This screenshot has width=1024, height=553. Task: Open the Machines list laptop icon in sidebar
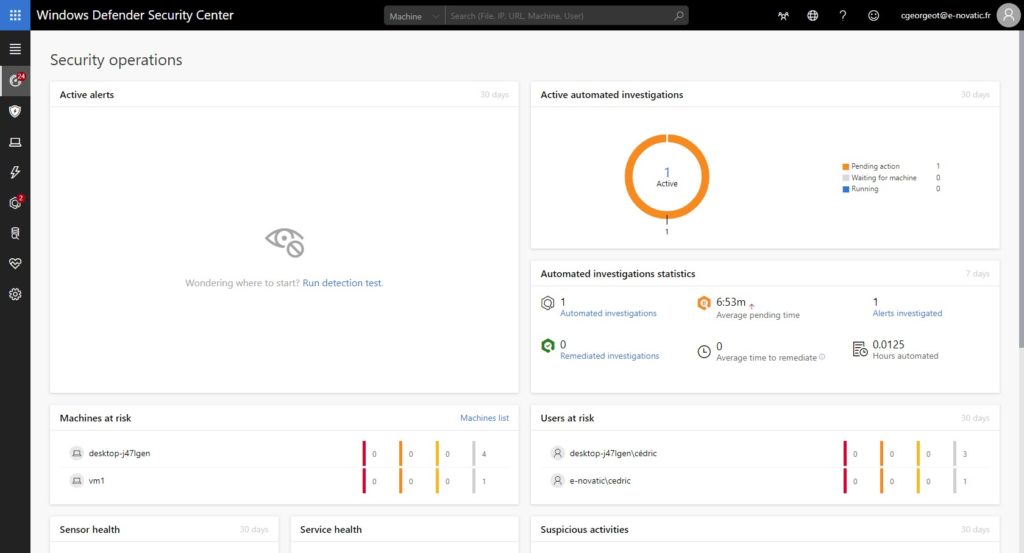[15, 142]
